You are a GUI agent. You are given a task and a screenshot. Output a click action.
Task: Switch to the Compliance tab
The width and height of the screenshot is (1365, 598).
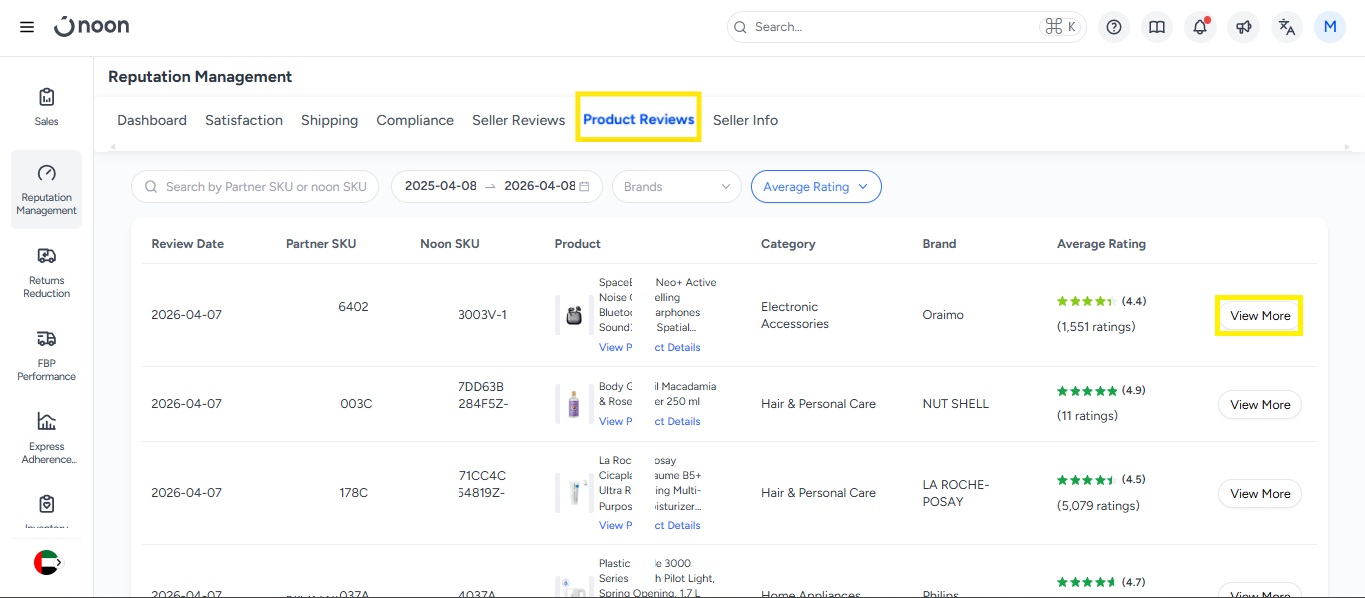415,120
